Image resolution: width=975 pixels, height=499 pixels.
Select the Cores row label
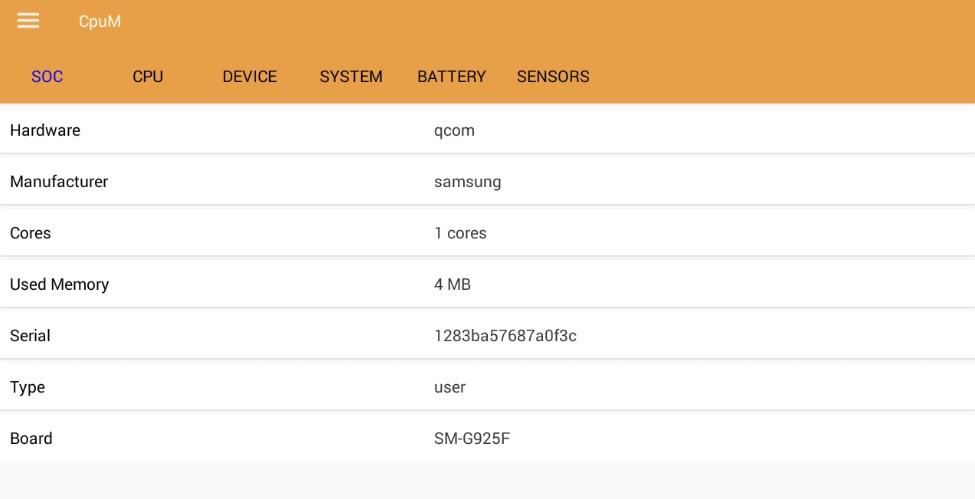(x=30, y=233)
